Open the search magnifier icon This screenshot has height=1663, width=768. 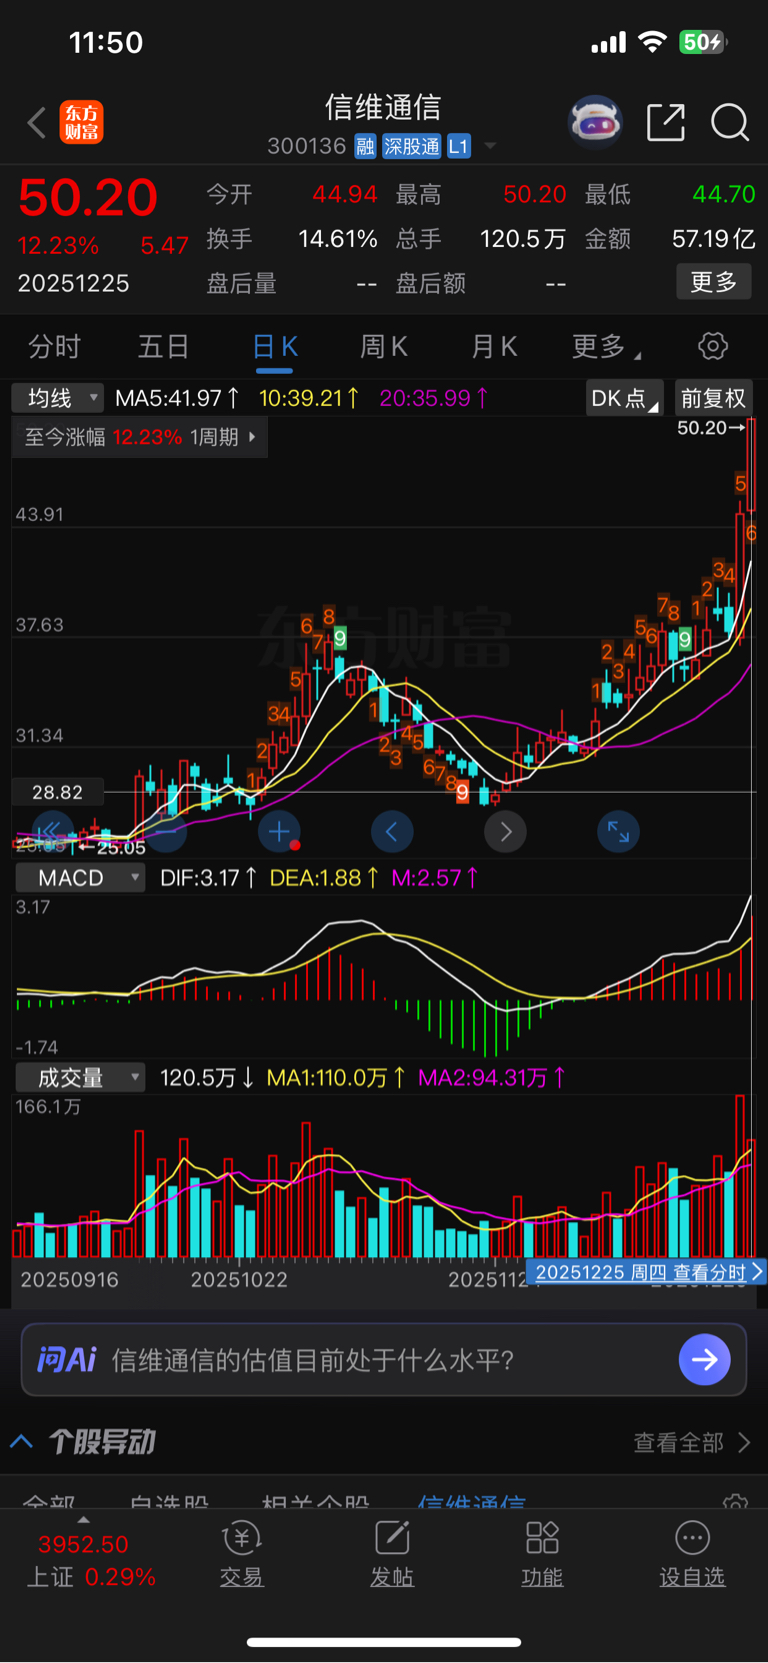[x=730, y=122]
